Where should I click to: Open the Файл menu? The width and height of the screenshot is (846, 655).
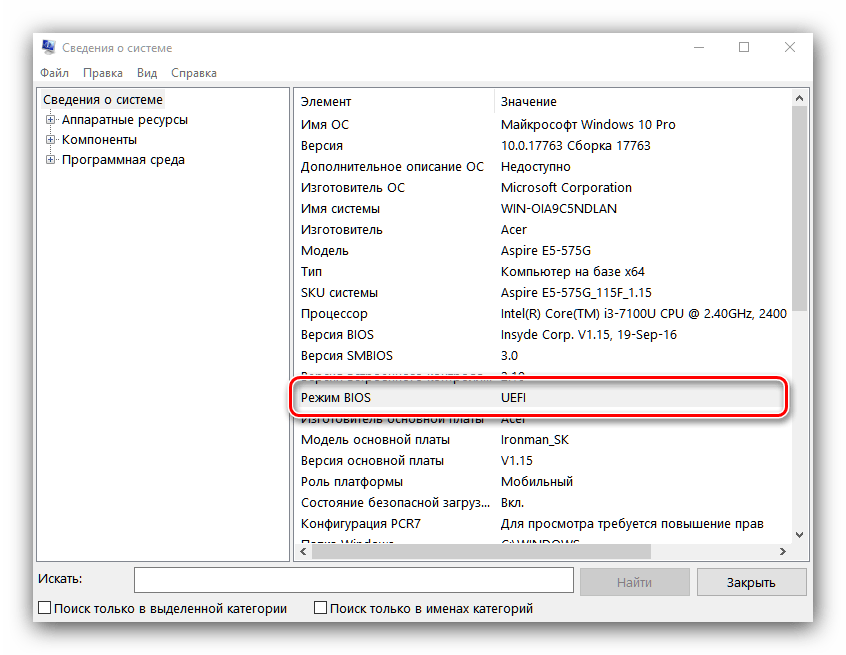(x=54, y=72)
